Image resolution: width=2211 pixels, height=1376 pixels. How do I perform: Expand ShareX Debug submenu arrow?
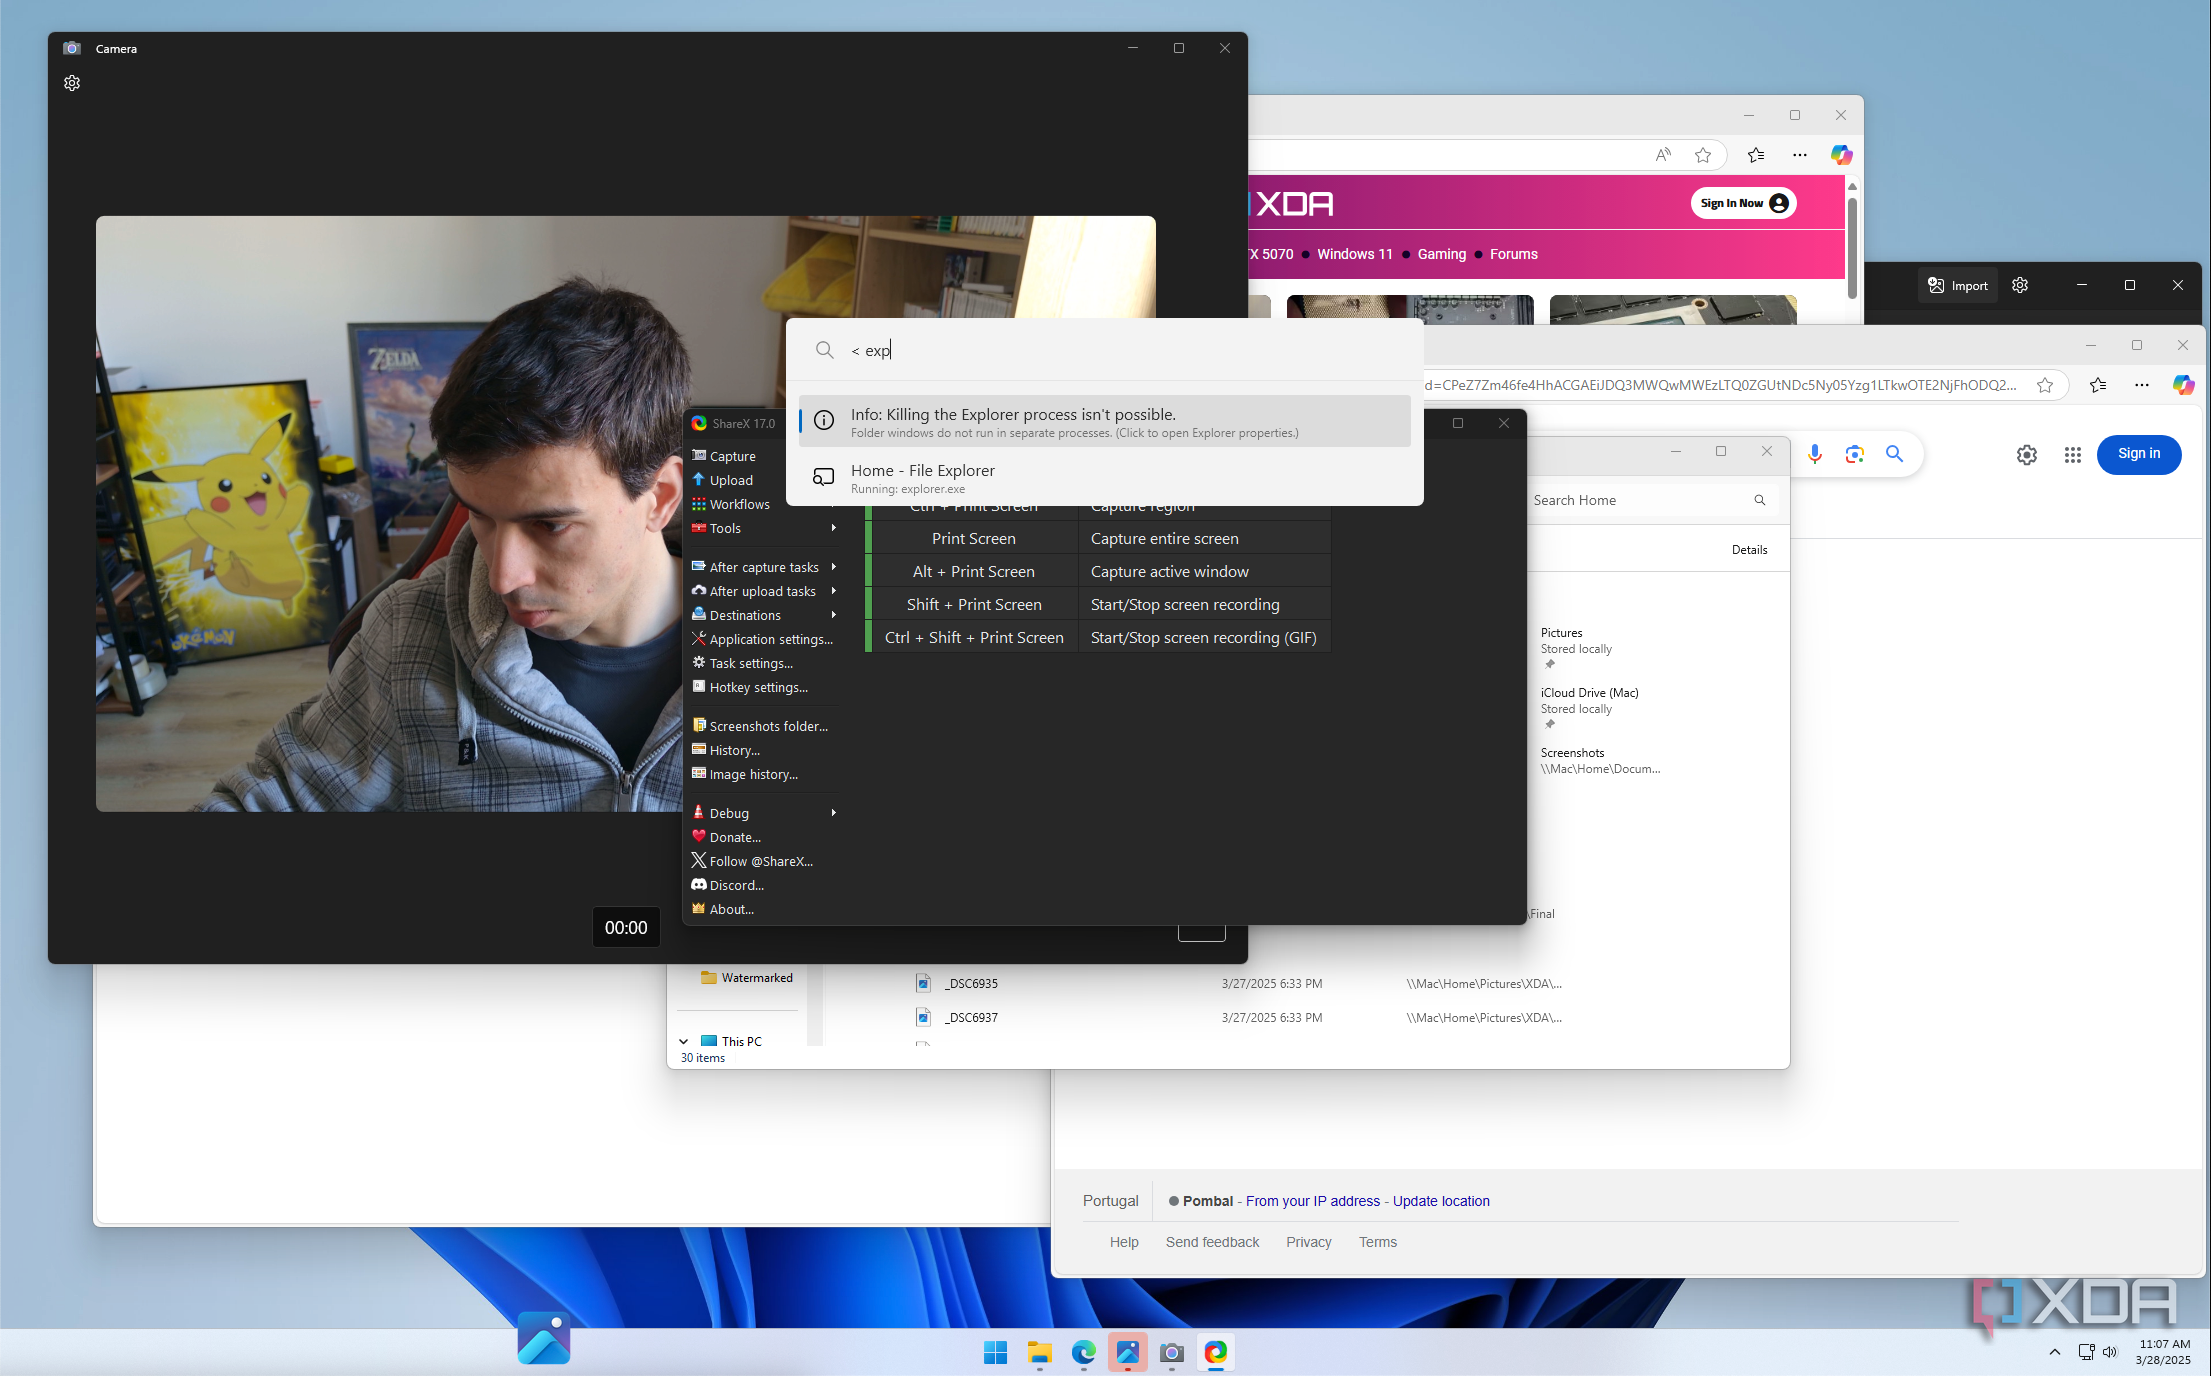coord(833,813)
